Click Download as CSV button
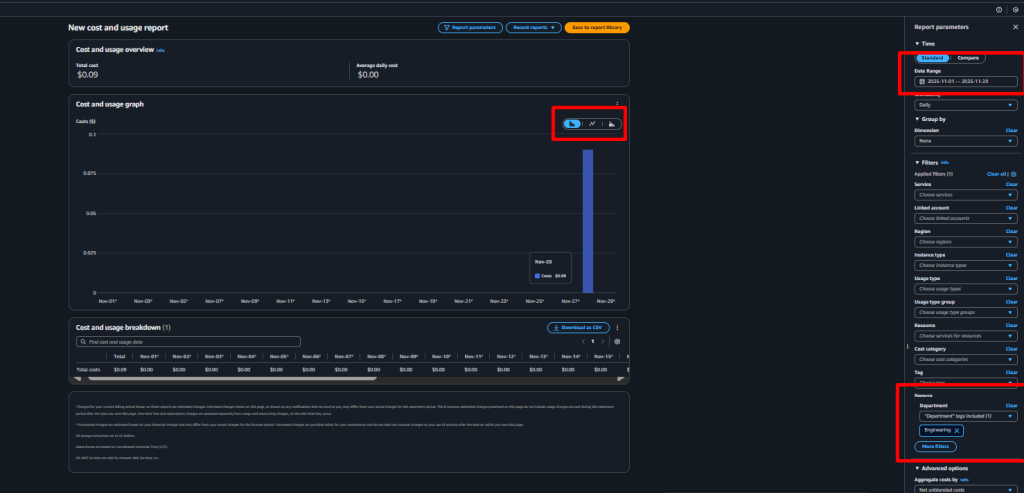This screenshot has width=1024, height=493. coord(579,327)
